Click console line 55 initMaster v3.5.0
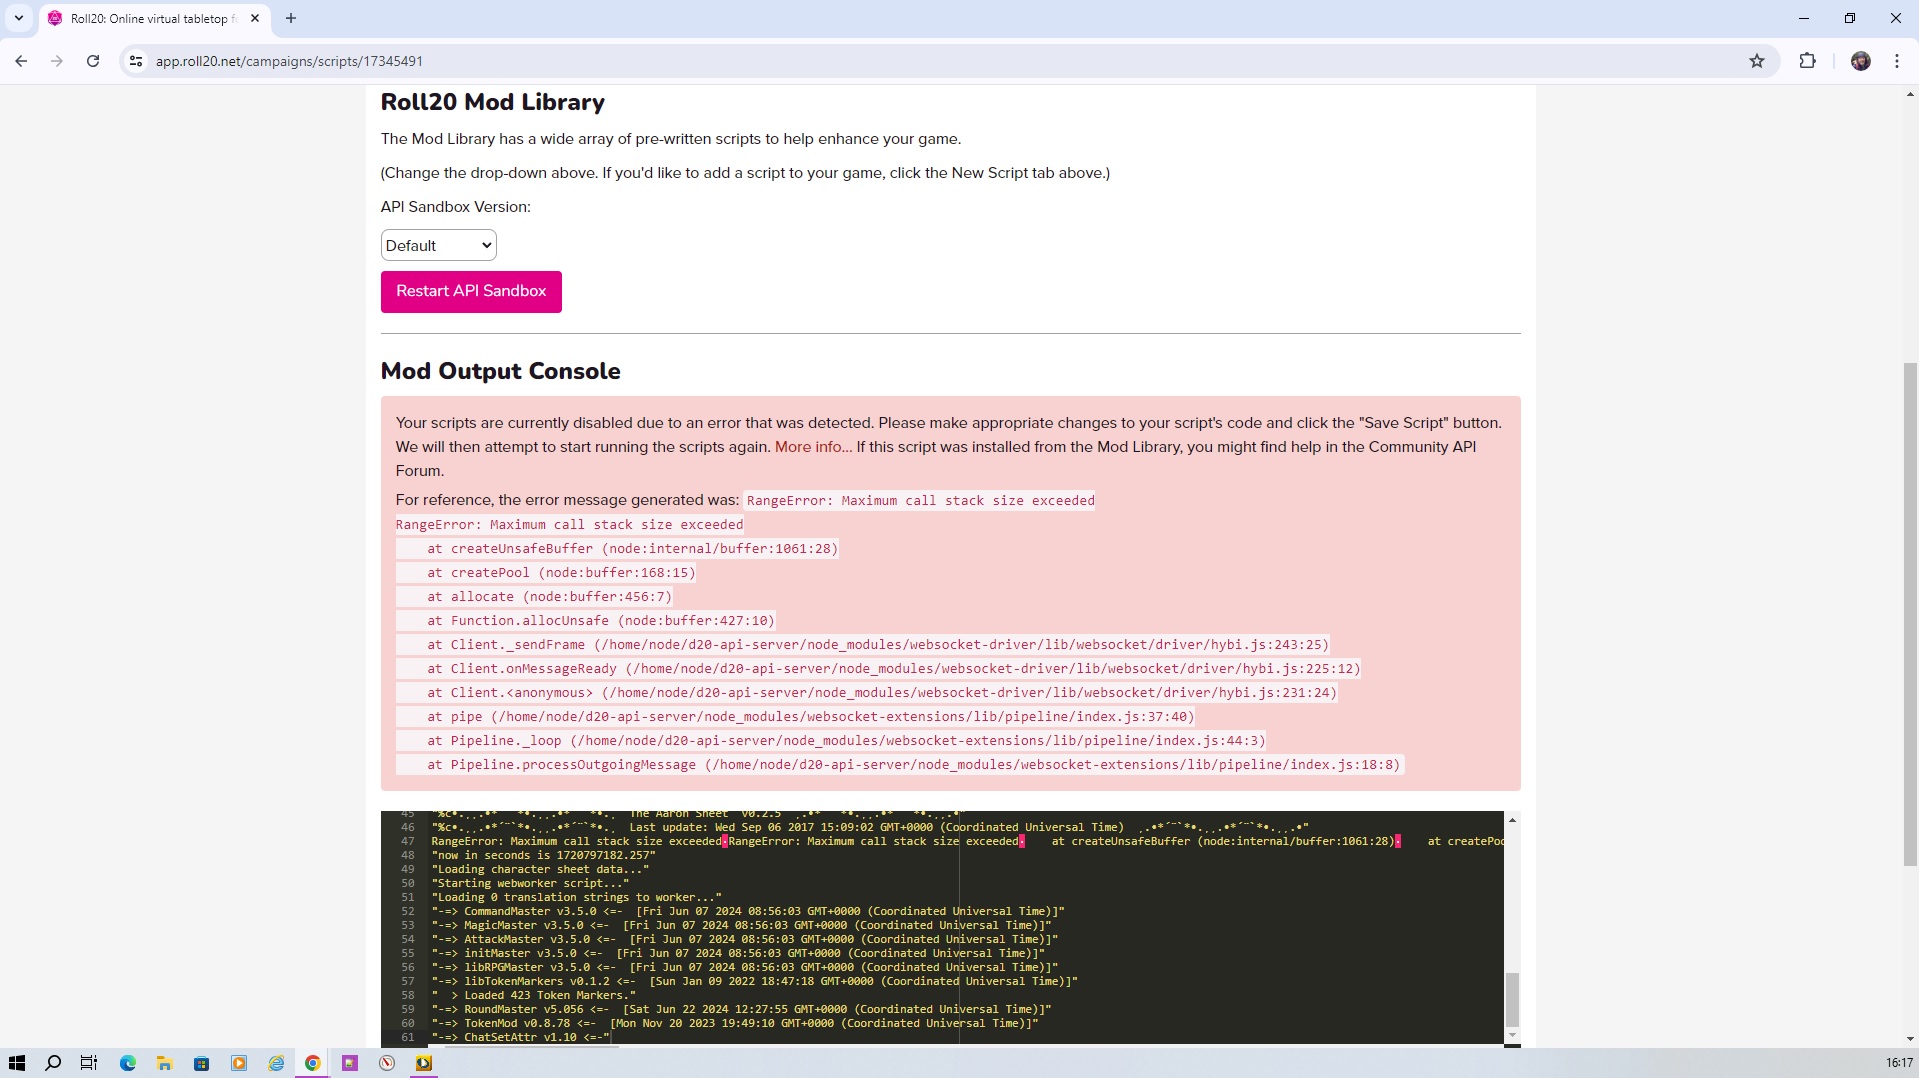 click(738, 953)
